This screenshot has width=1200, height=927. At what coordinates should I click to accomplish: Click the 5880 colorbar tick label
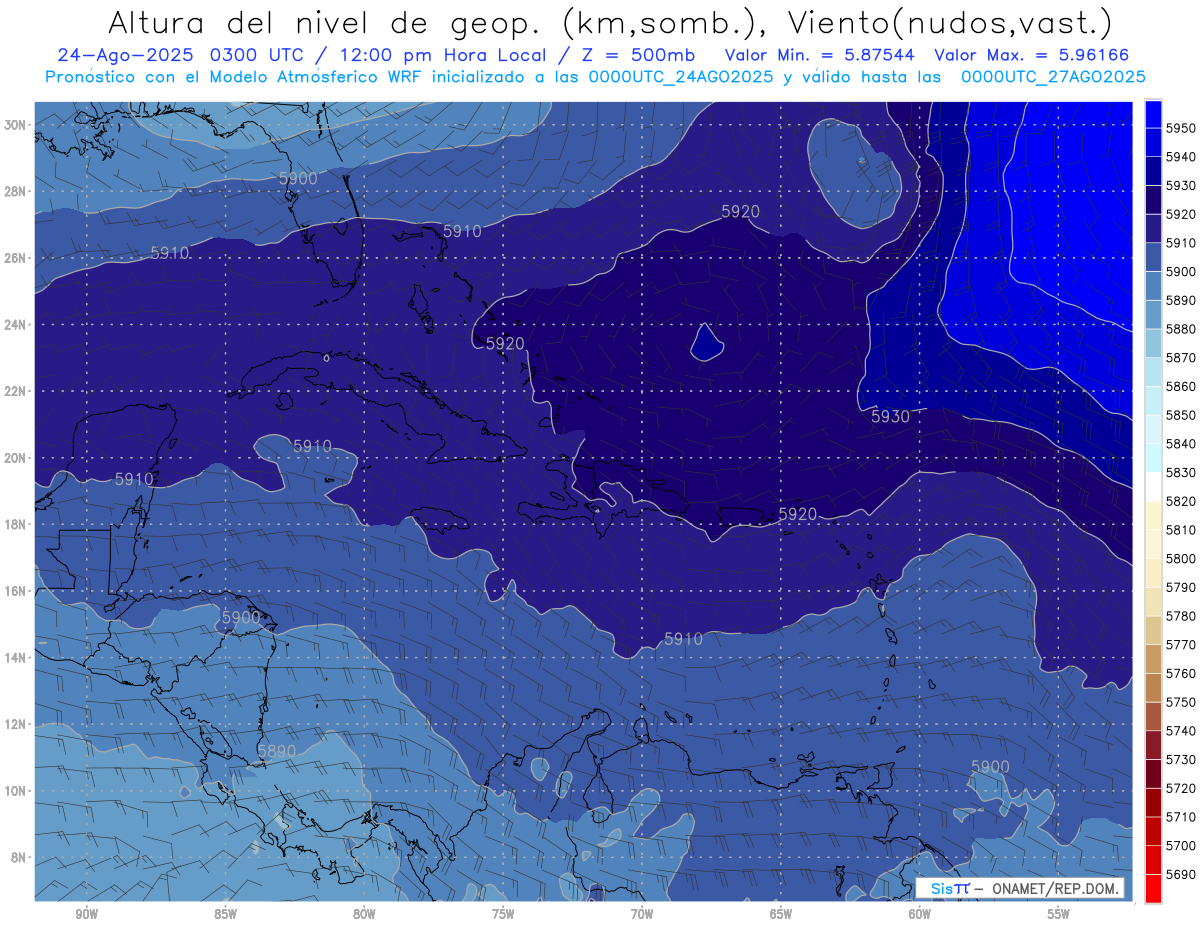point(1180,329)
